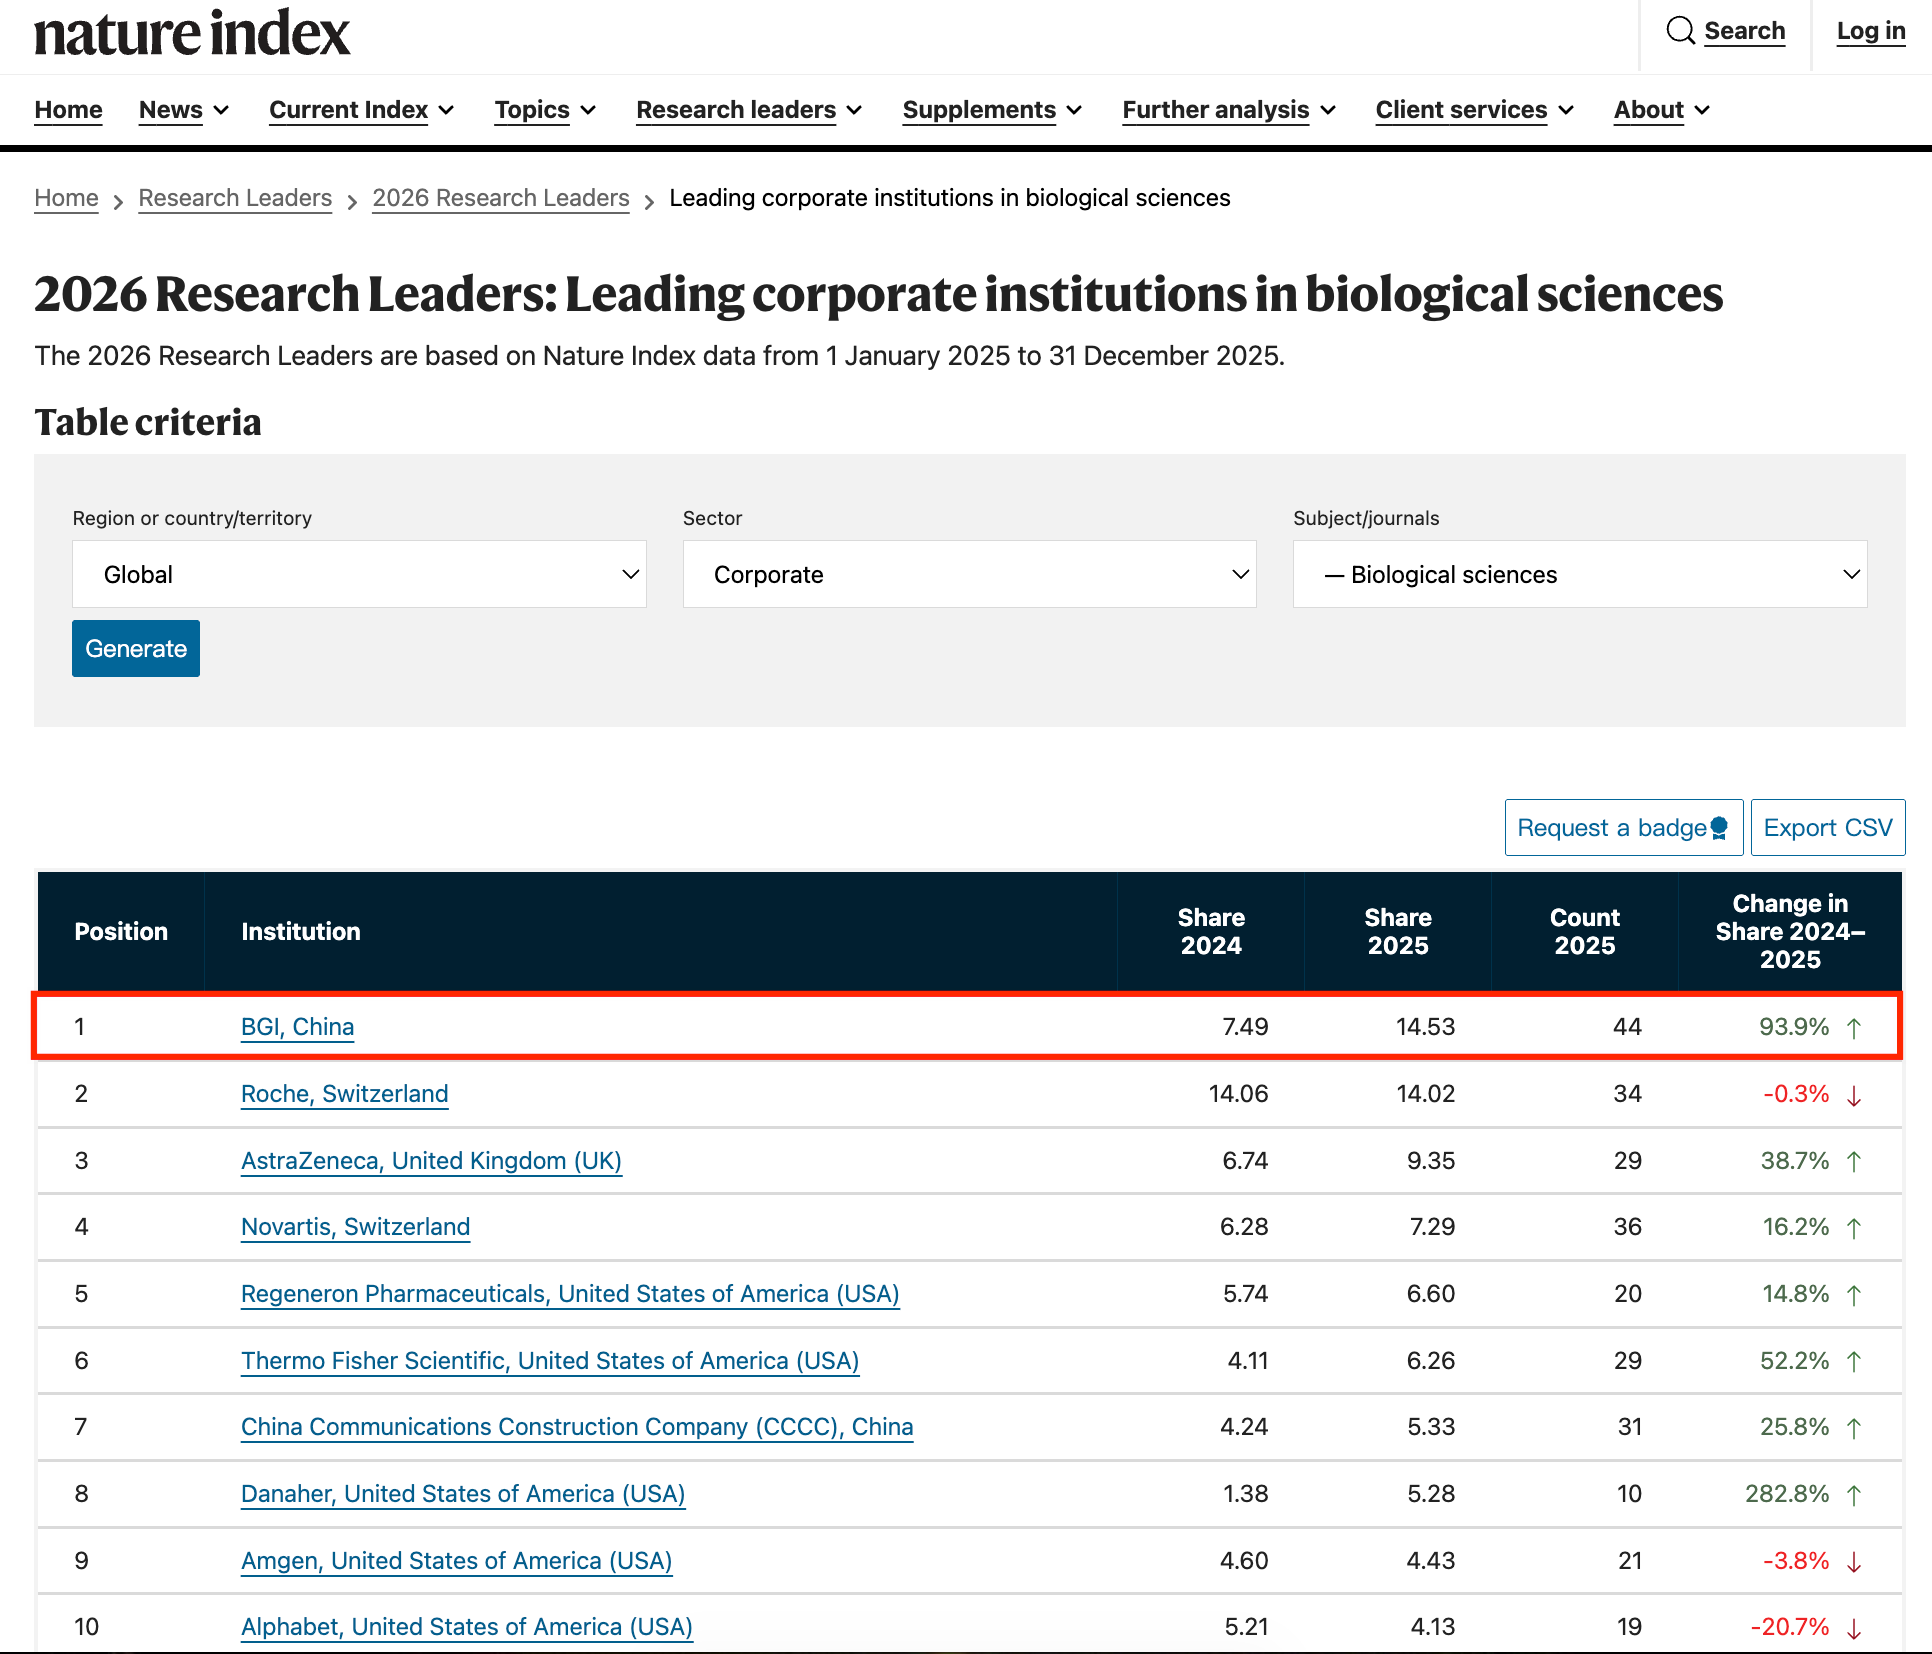Click the Log in link

[1871, 31]
